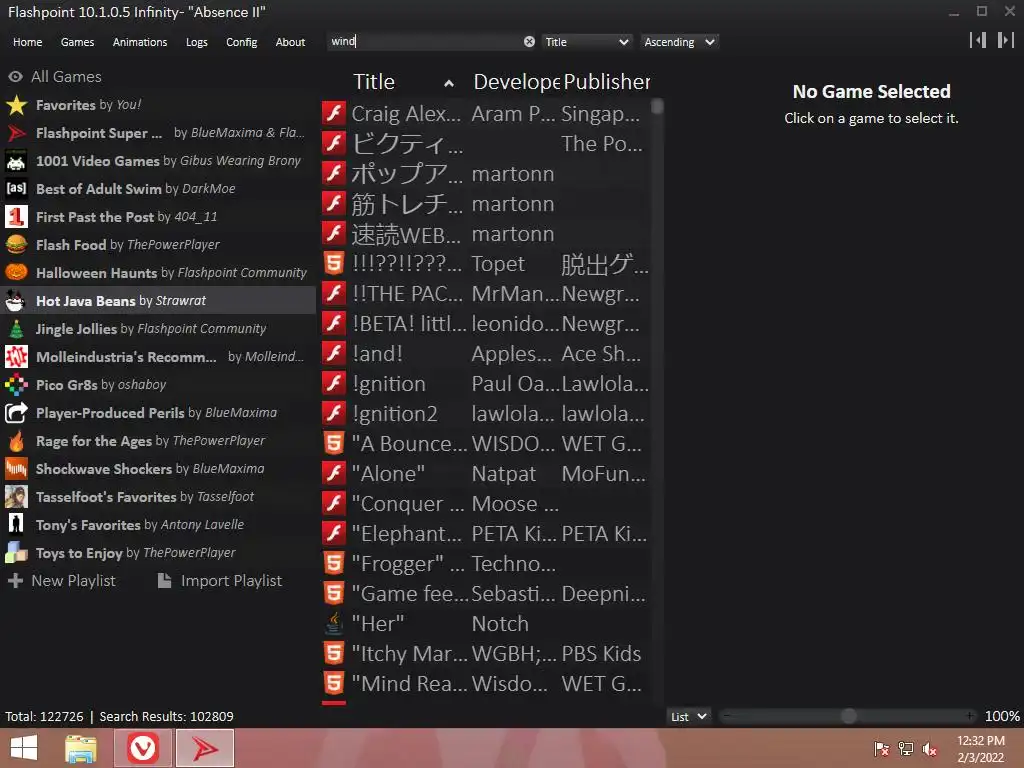
Task: Click the Rage for the Ages flame icon
Action: point(16,441)
